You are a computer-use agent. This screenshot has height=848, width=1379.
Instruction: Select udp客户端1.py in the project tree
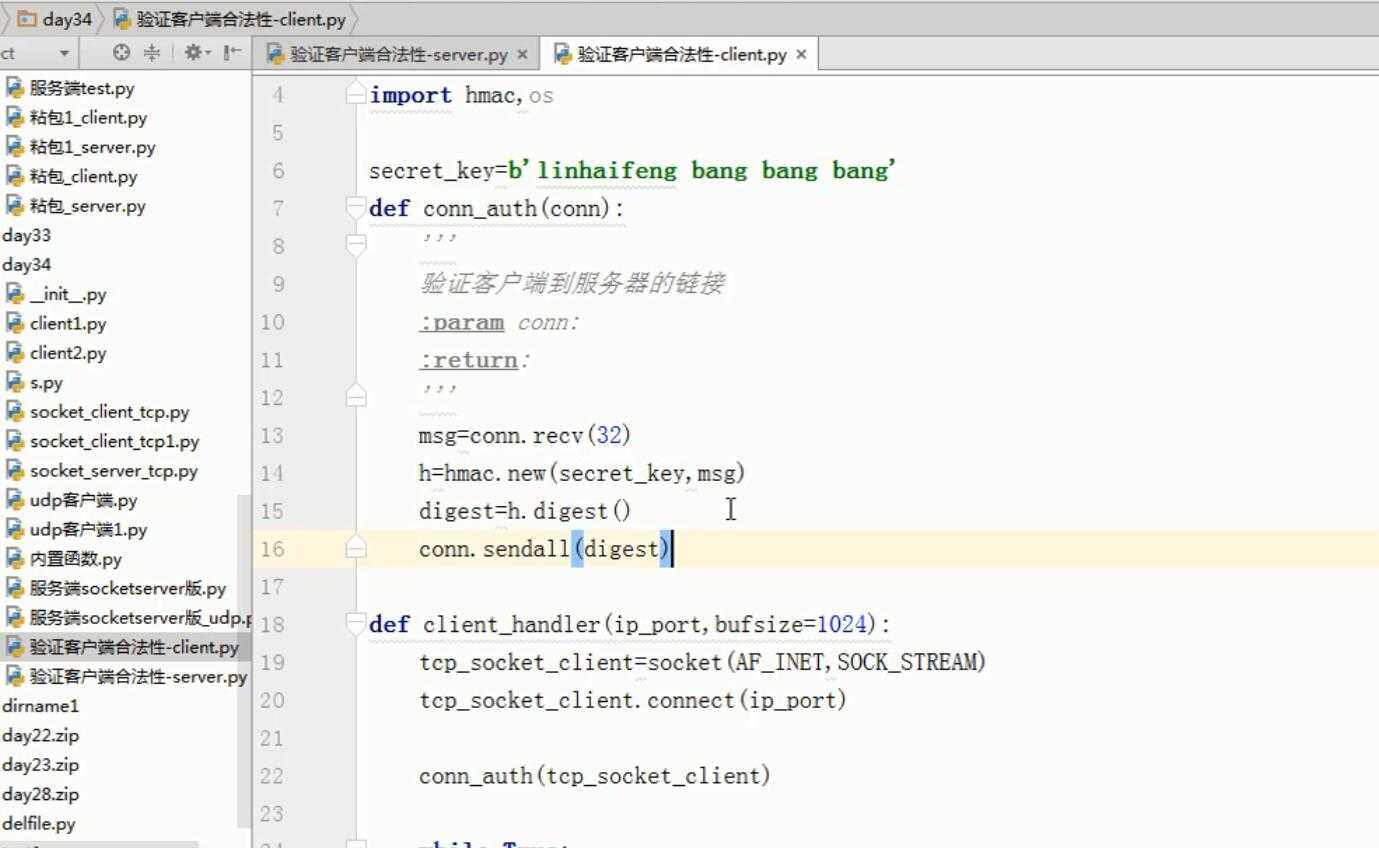77,529
